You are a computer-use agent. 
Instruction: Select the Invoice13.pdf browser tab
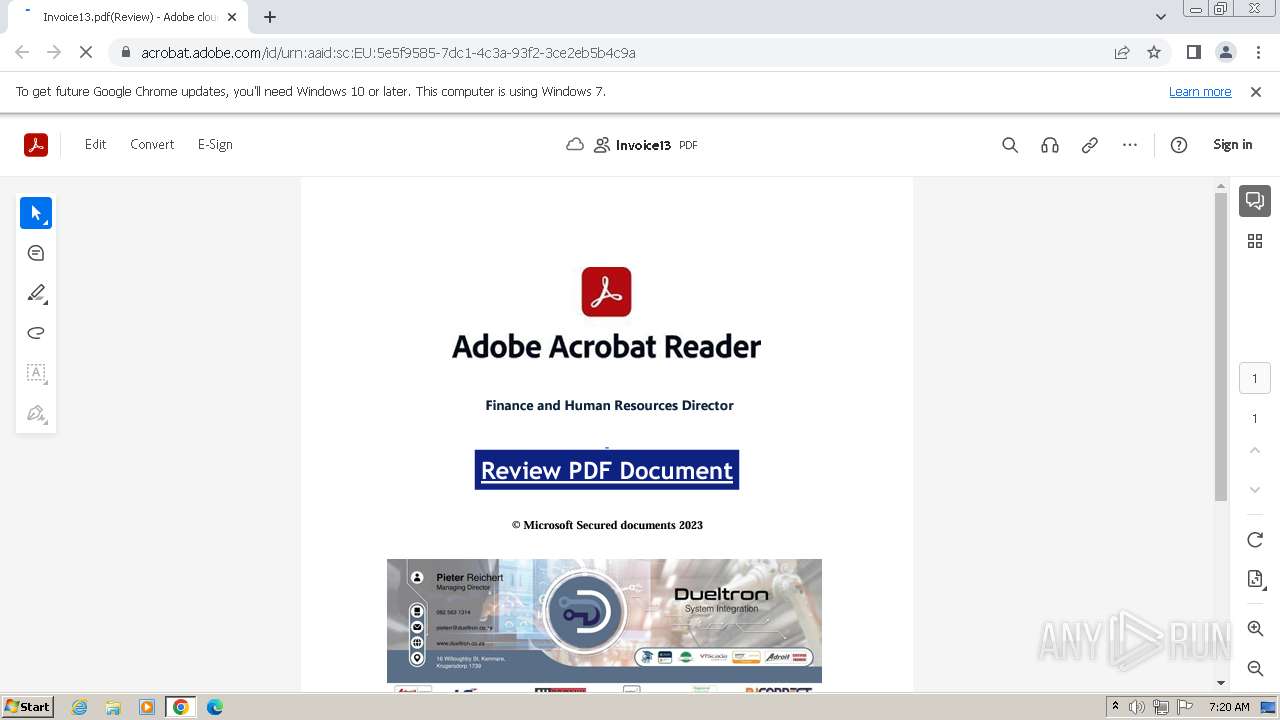coord(126,17)
